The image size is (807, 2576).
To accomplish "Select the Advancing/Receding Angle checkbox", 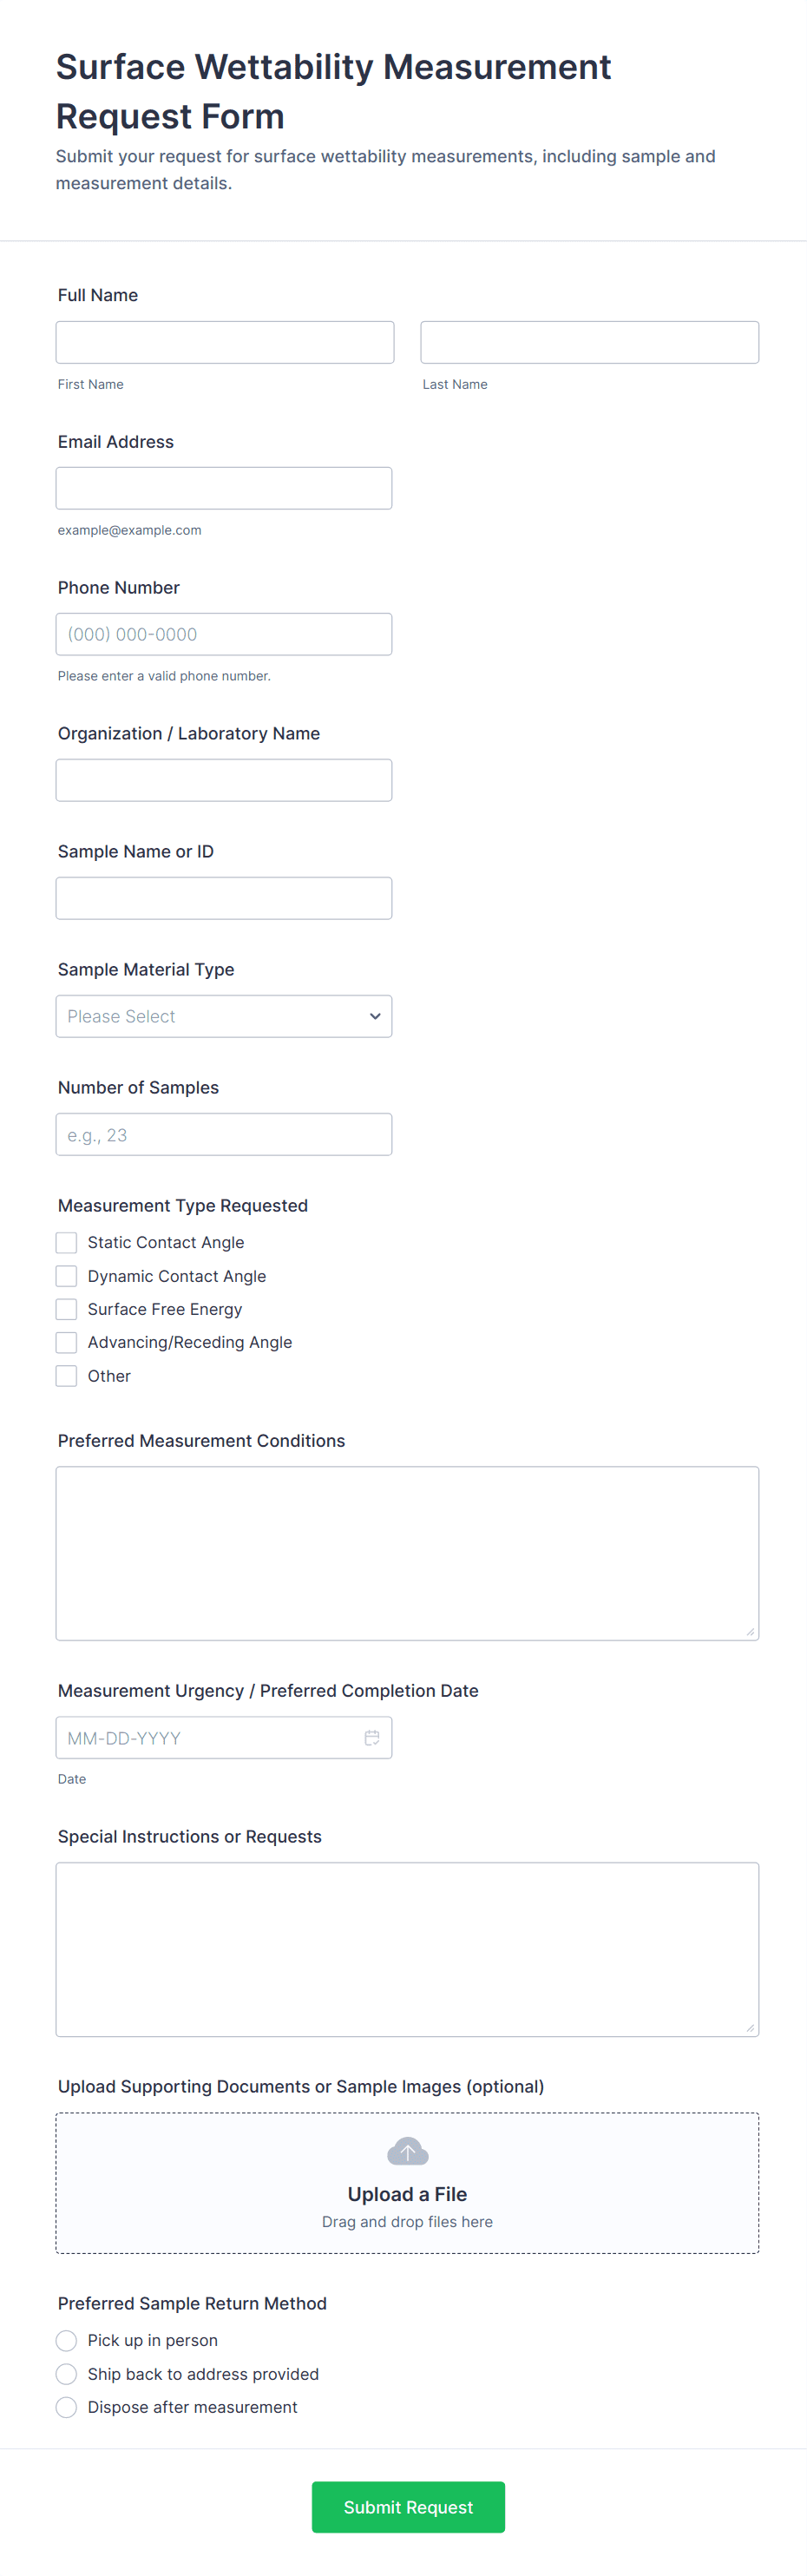I will click(x=67, y=1342).
